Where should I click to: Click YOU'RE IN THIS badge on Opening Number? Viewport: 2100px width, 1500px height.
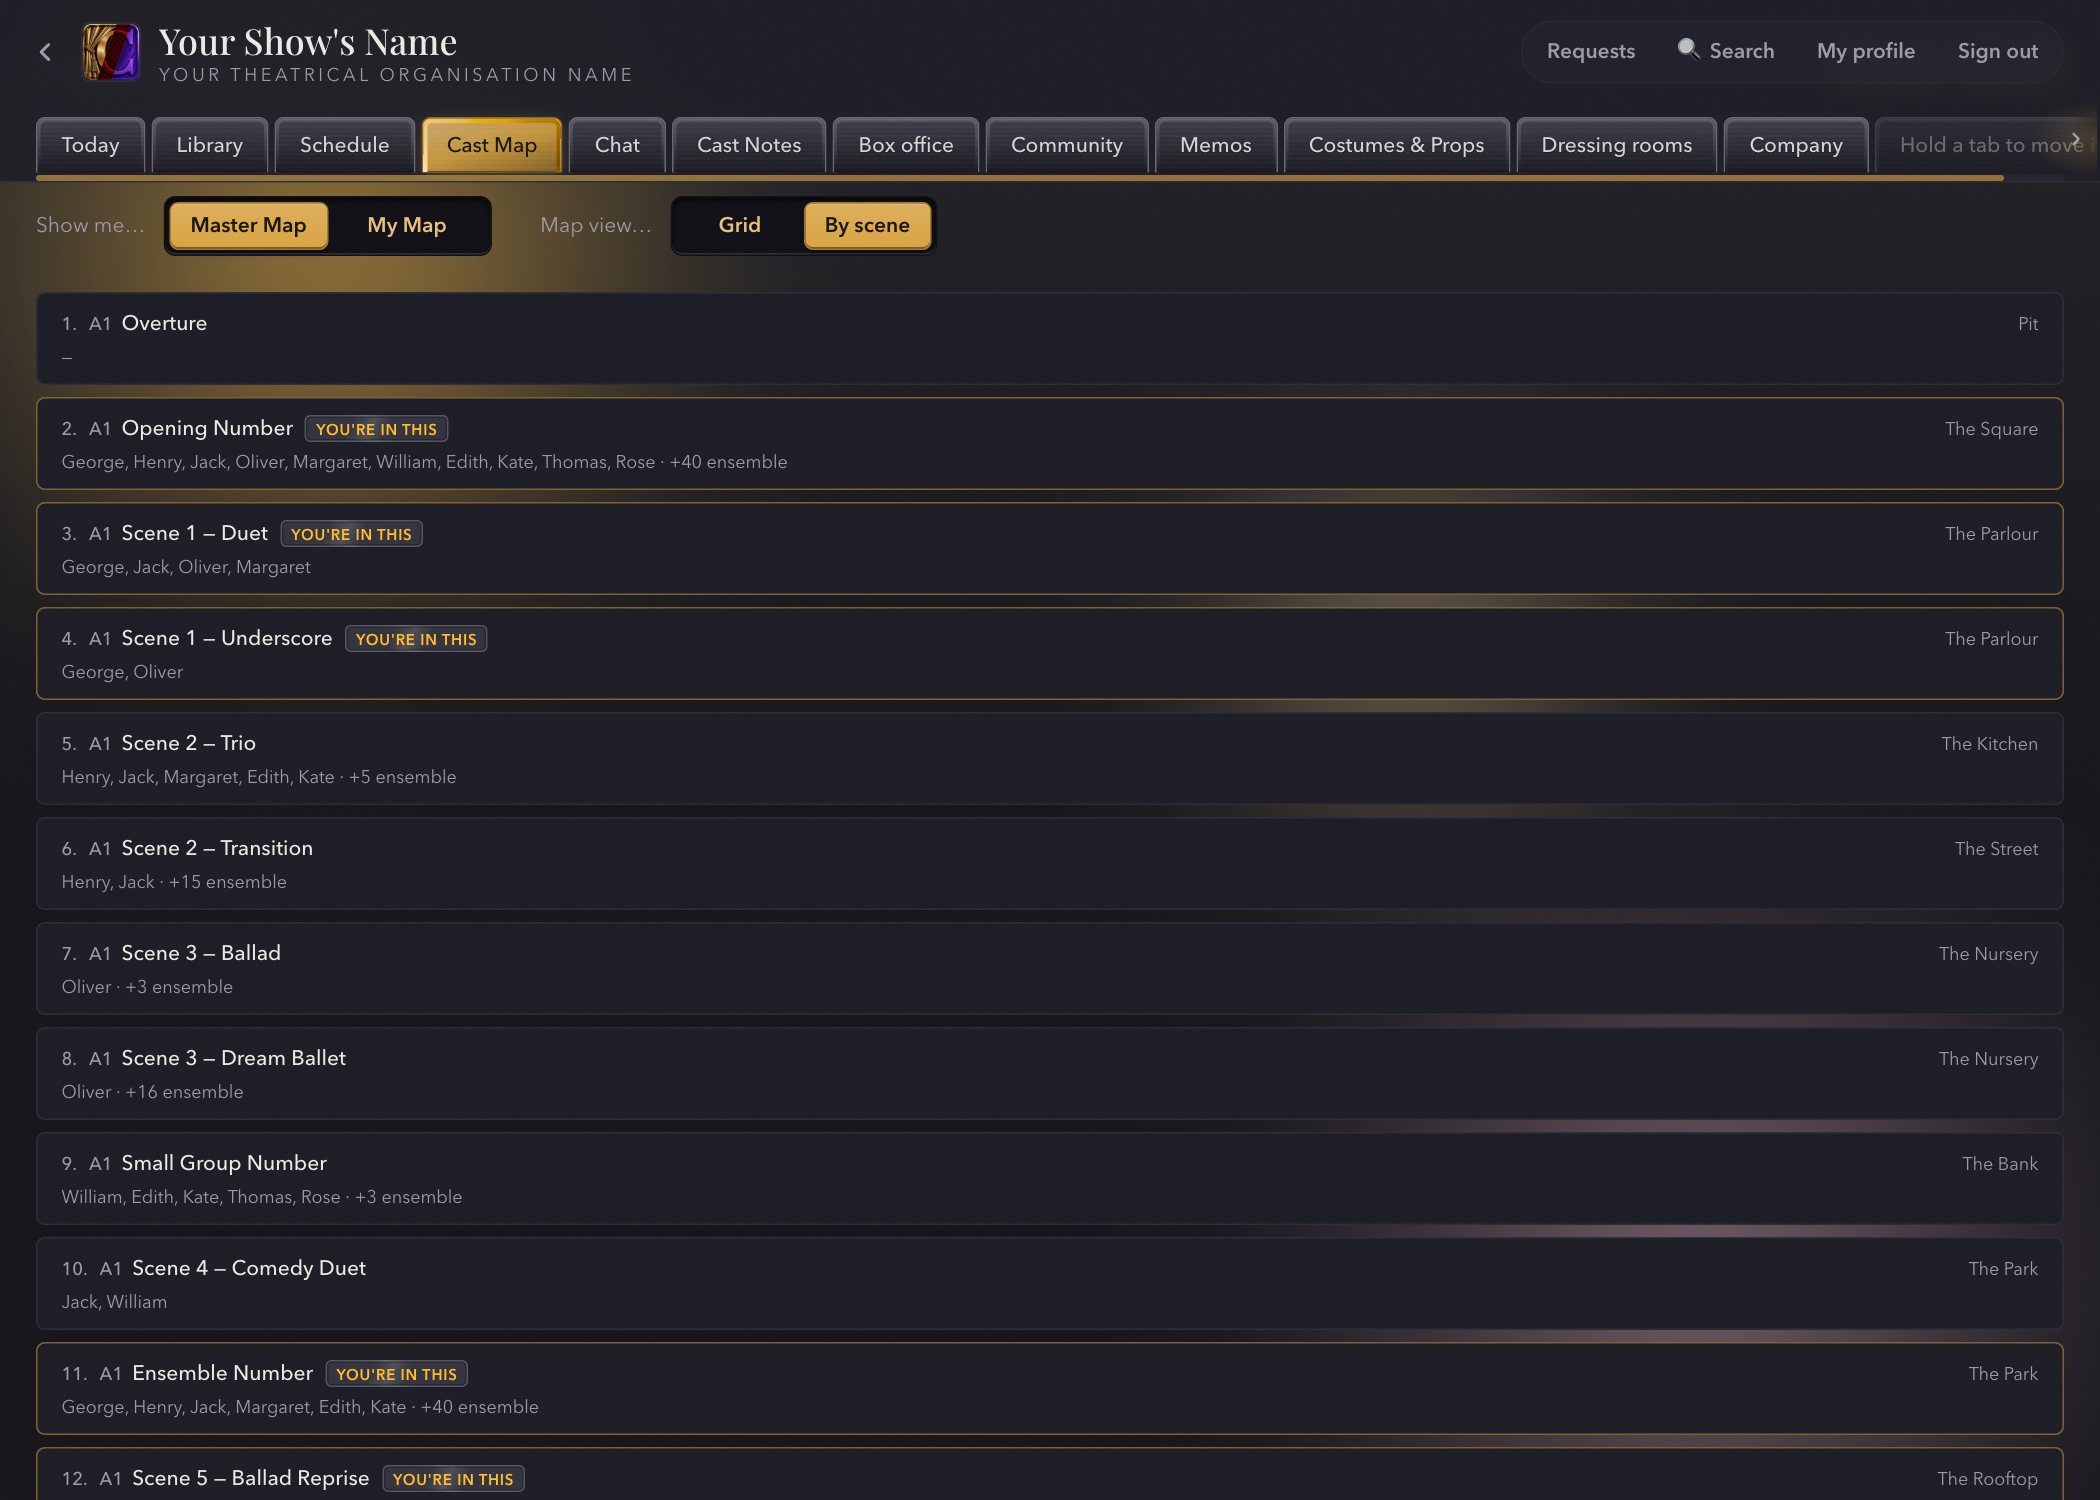(x=376, y=429)
